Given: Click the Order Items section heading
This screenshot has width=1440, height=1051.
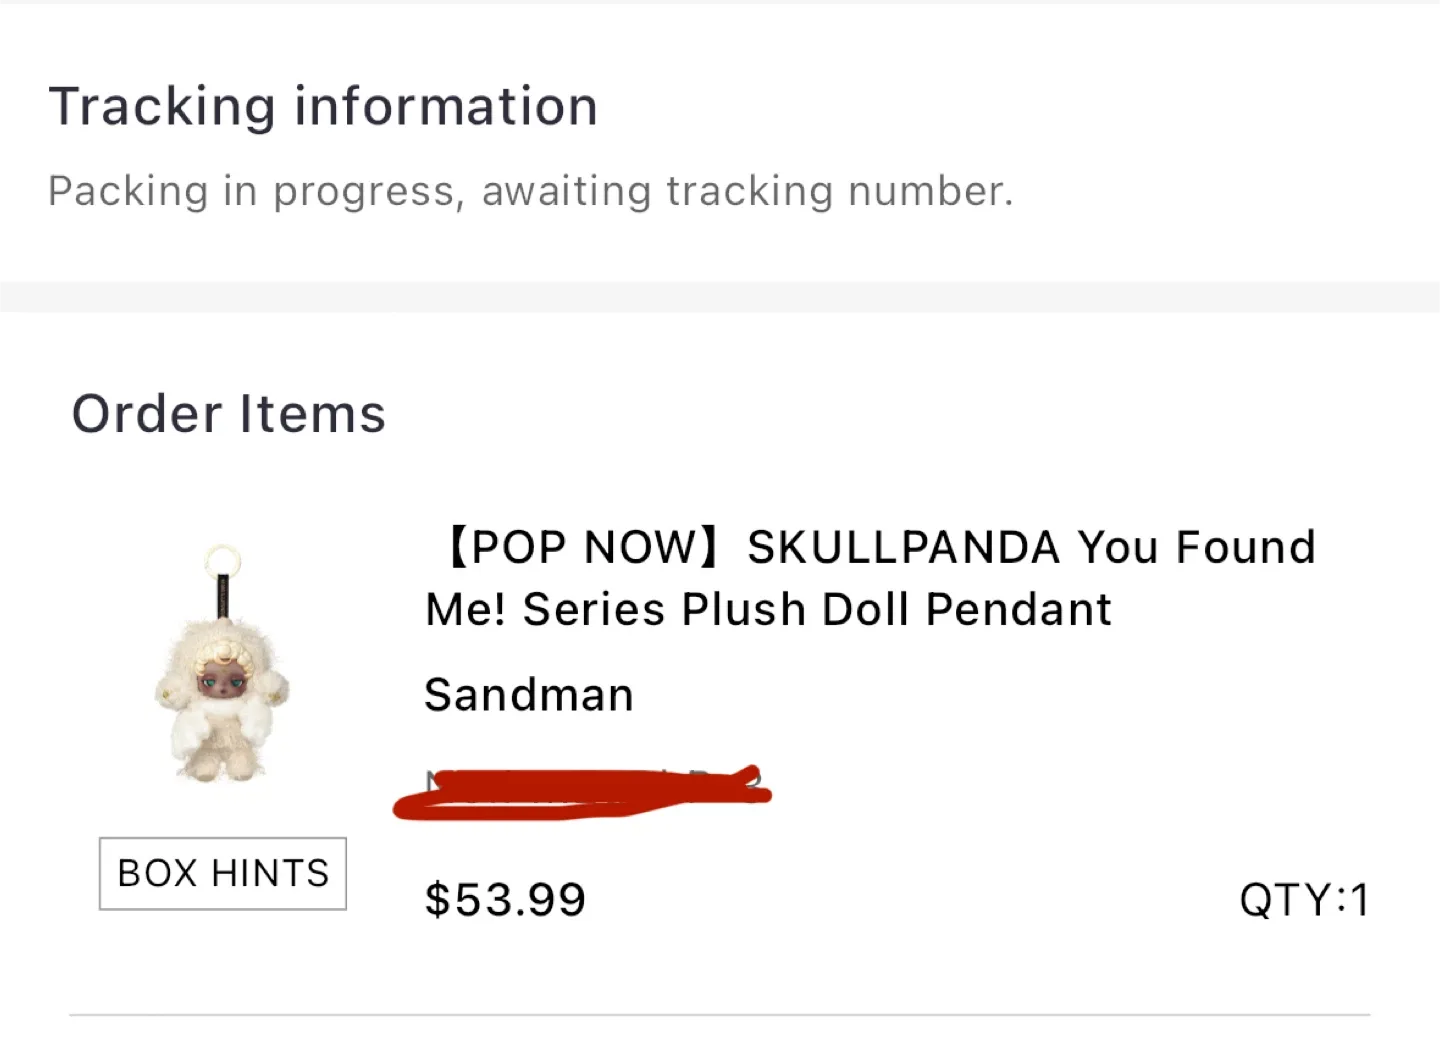Looking at the screenshot, I should click(x=228, y=412).
